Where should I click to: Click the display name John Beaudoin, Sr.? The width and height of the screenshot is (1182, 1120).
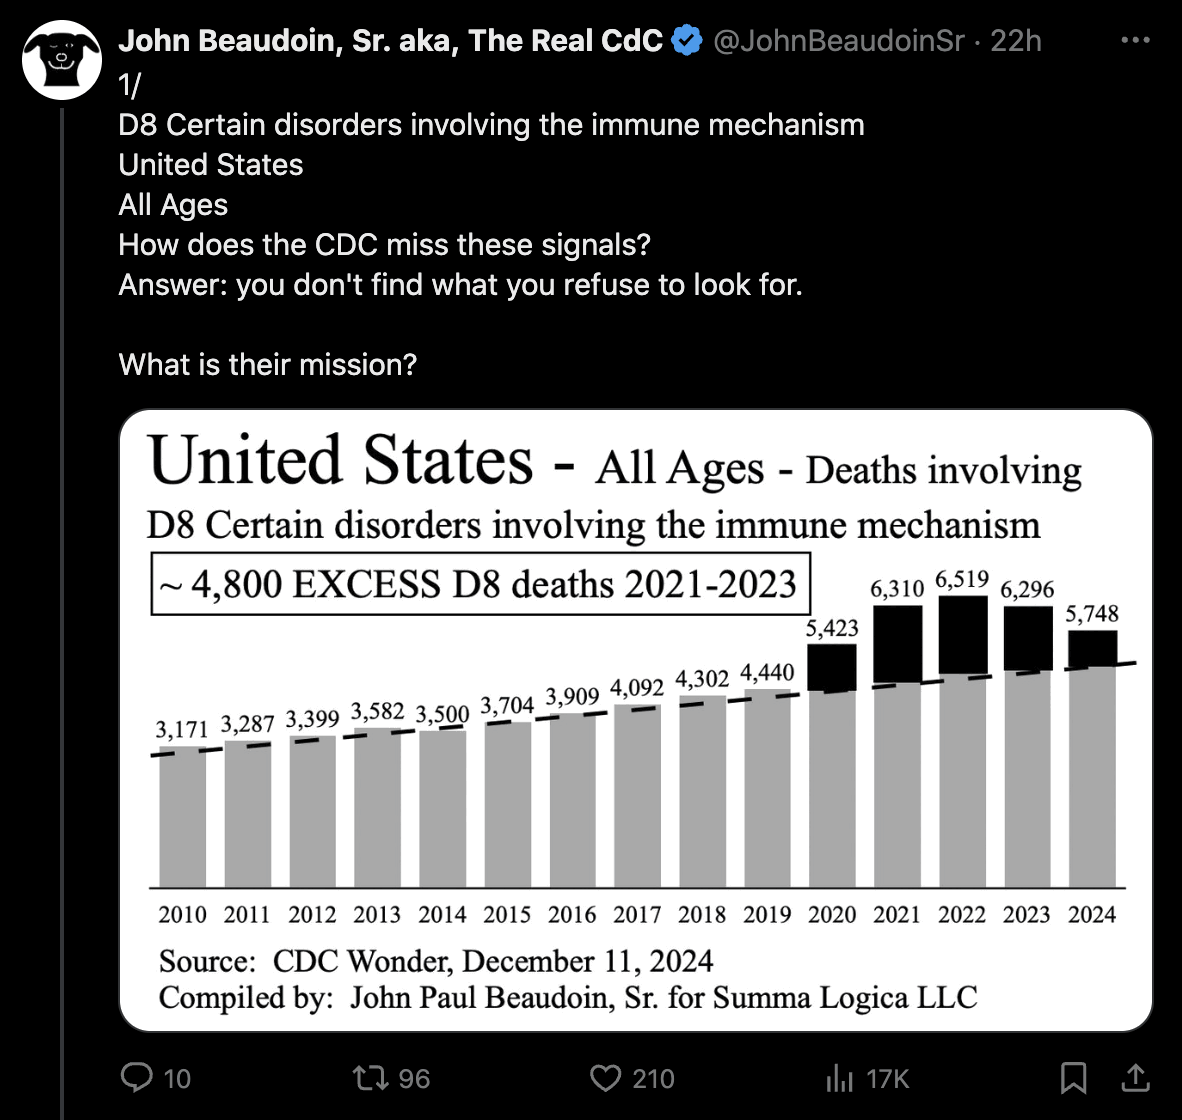pyautogui.click(x=390, y=41)
